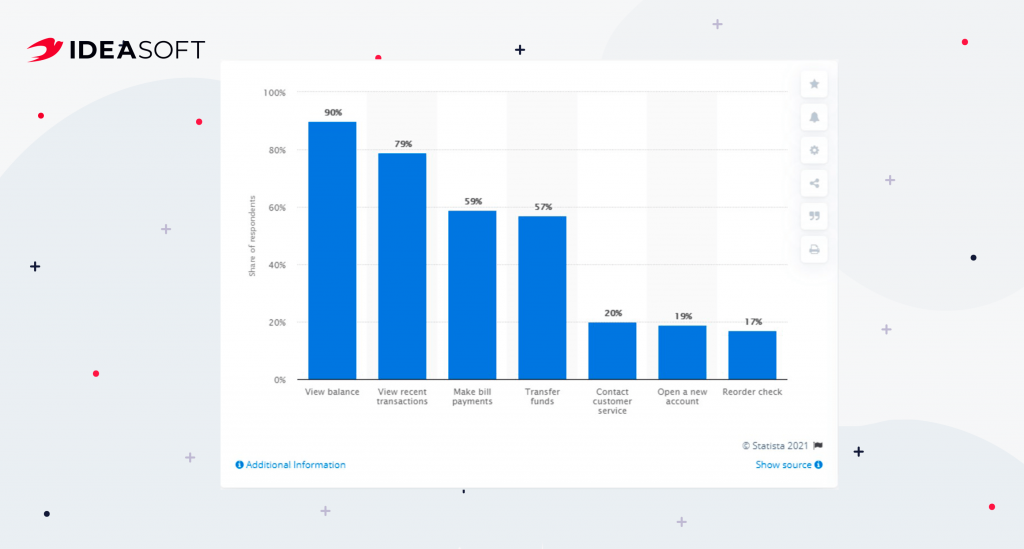This screenshot has width=1024, height=549.
Task: Click the View balance axis label
Action: [x=332, y=392]
